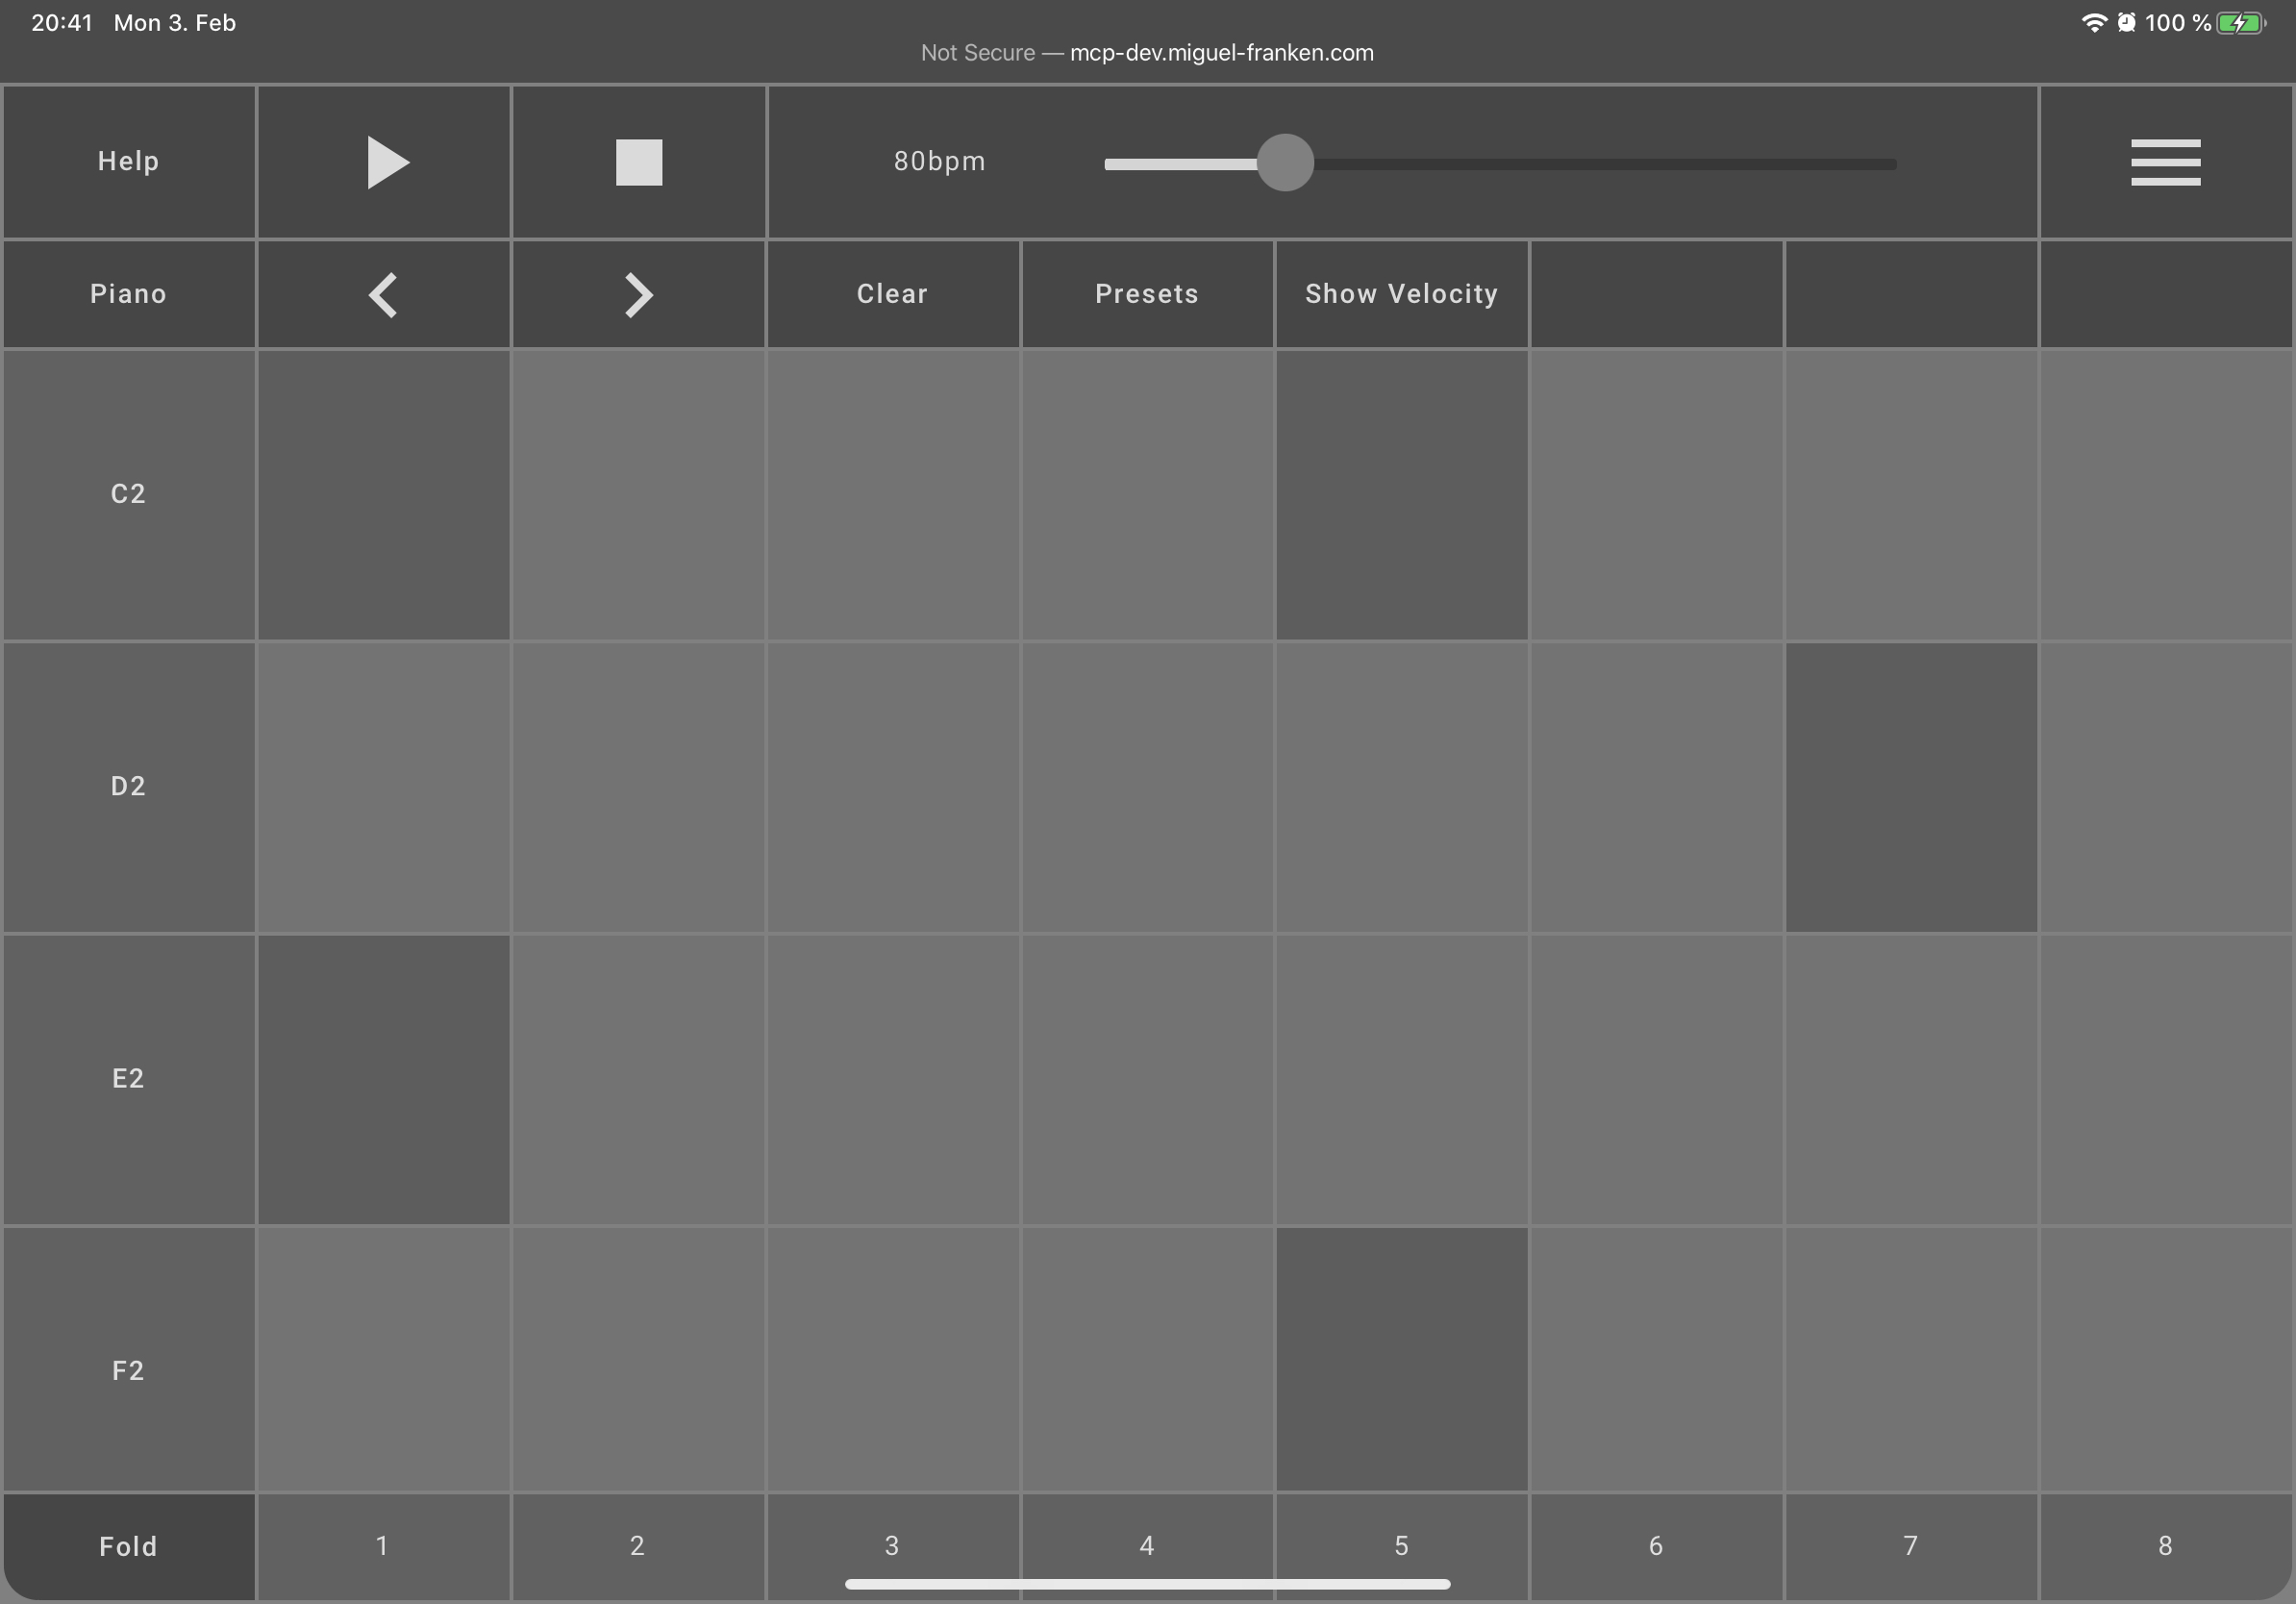This screenshot has height=1604, width=2296.
Task: Deactivate the C2 note at step 1
Action: pos(383,494)
